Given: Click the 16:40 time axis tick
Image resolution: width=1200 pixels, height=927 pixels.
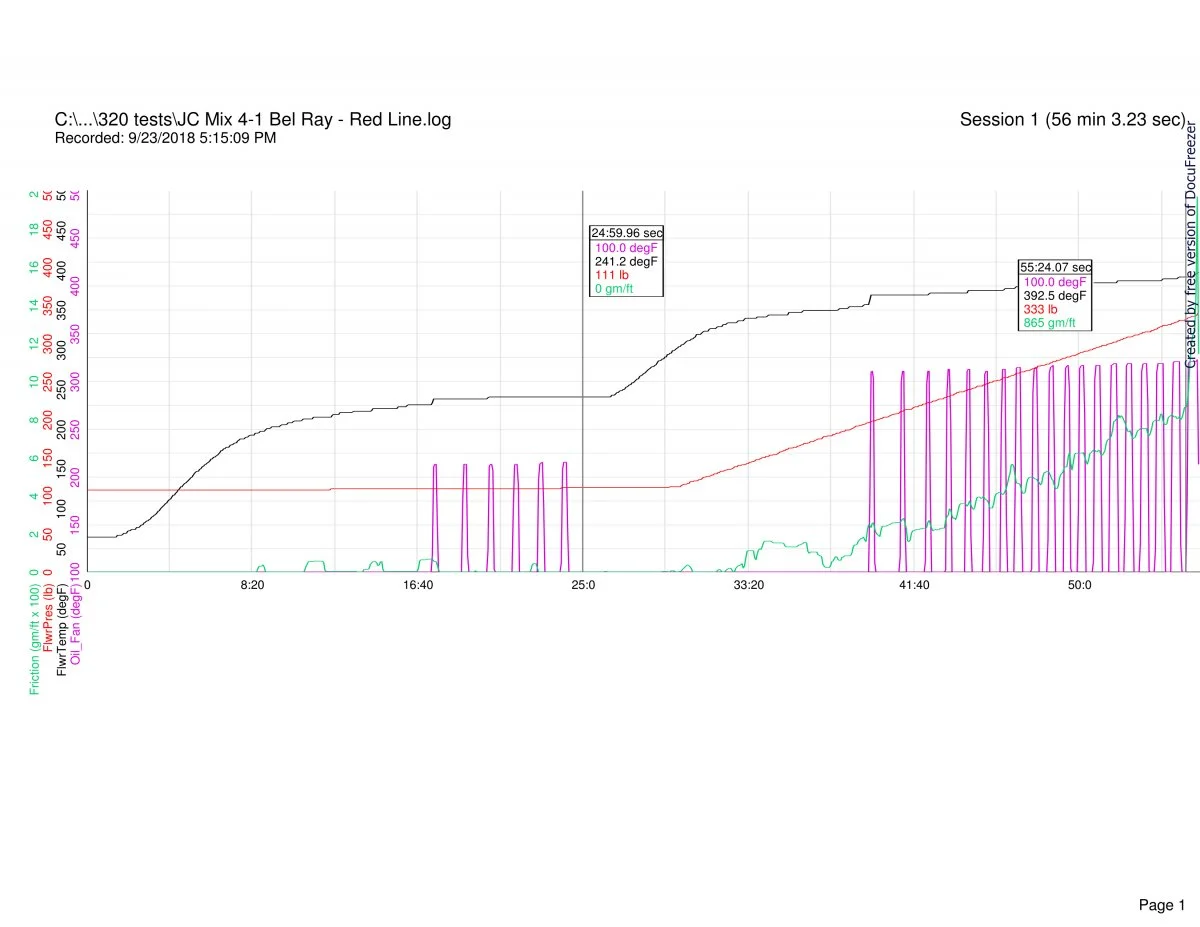Looking at the screenshot, I should (x=418, y=584).
